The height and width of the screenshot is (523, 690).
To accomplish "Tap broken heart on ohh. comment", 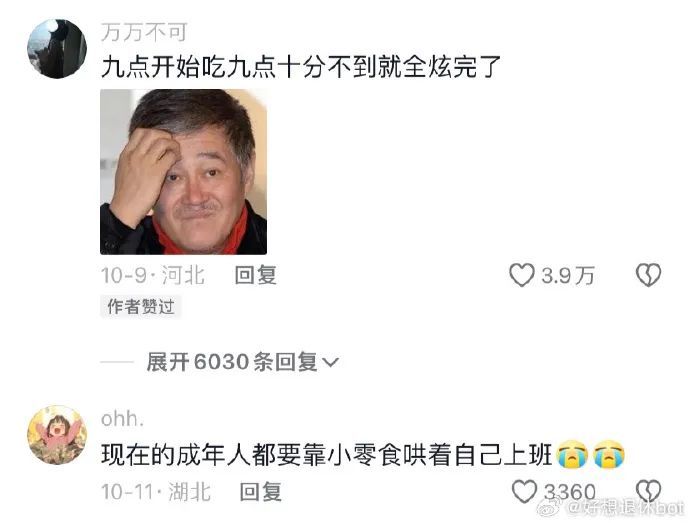I will [x=649, y=491].
